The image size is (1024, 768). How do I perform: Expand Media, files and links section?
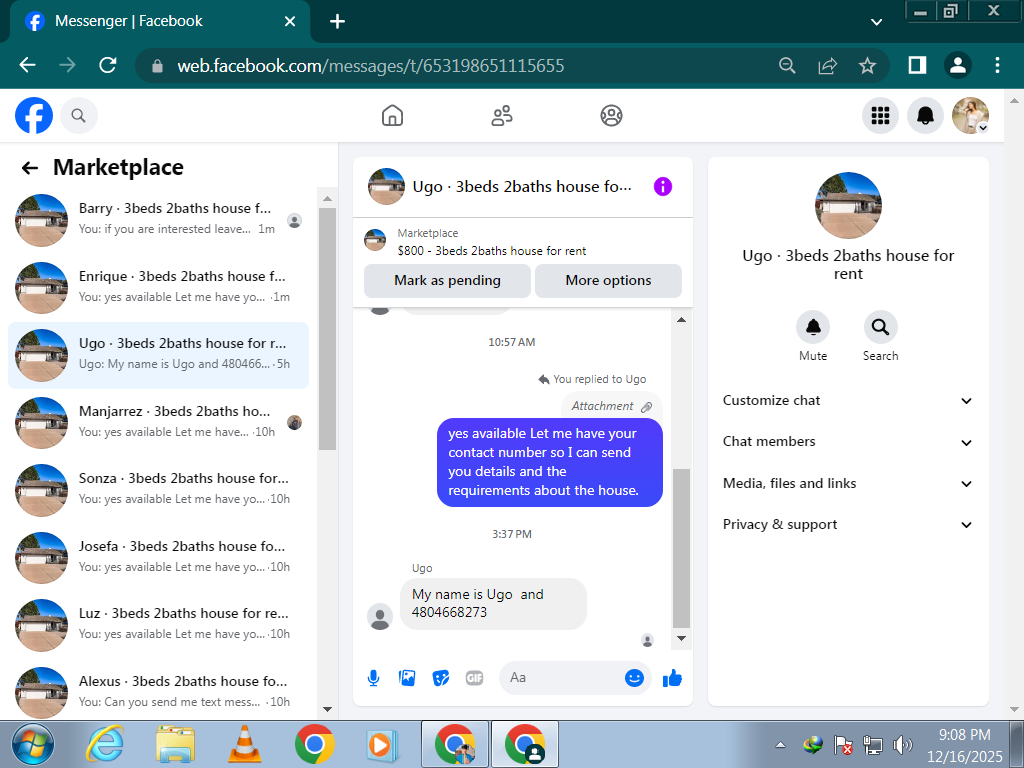pos(848,483)
